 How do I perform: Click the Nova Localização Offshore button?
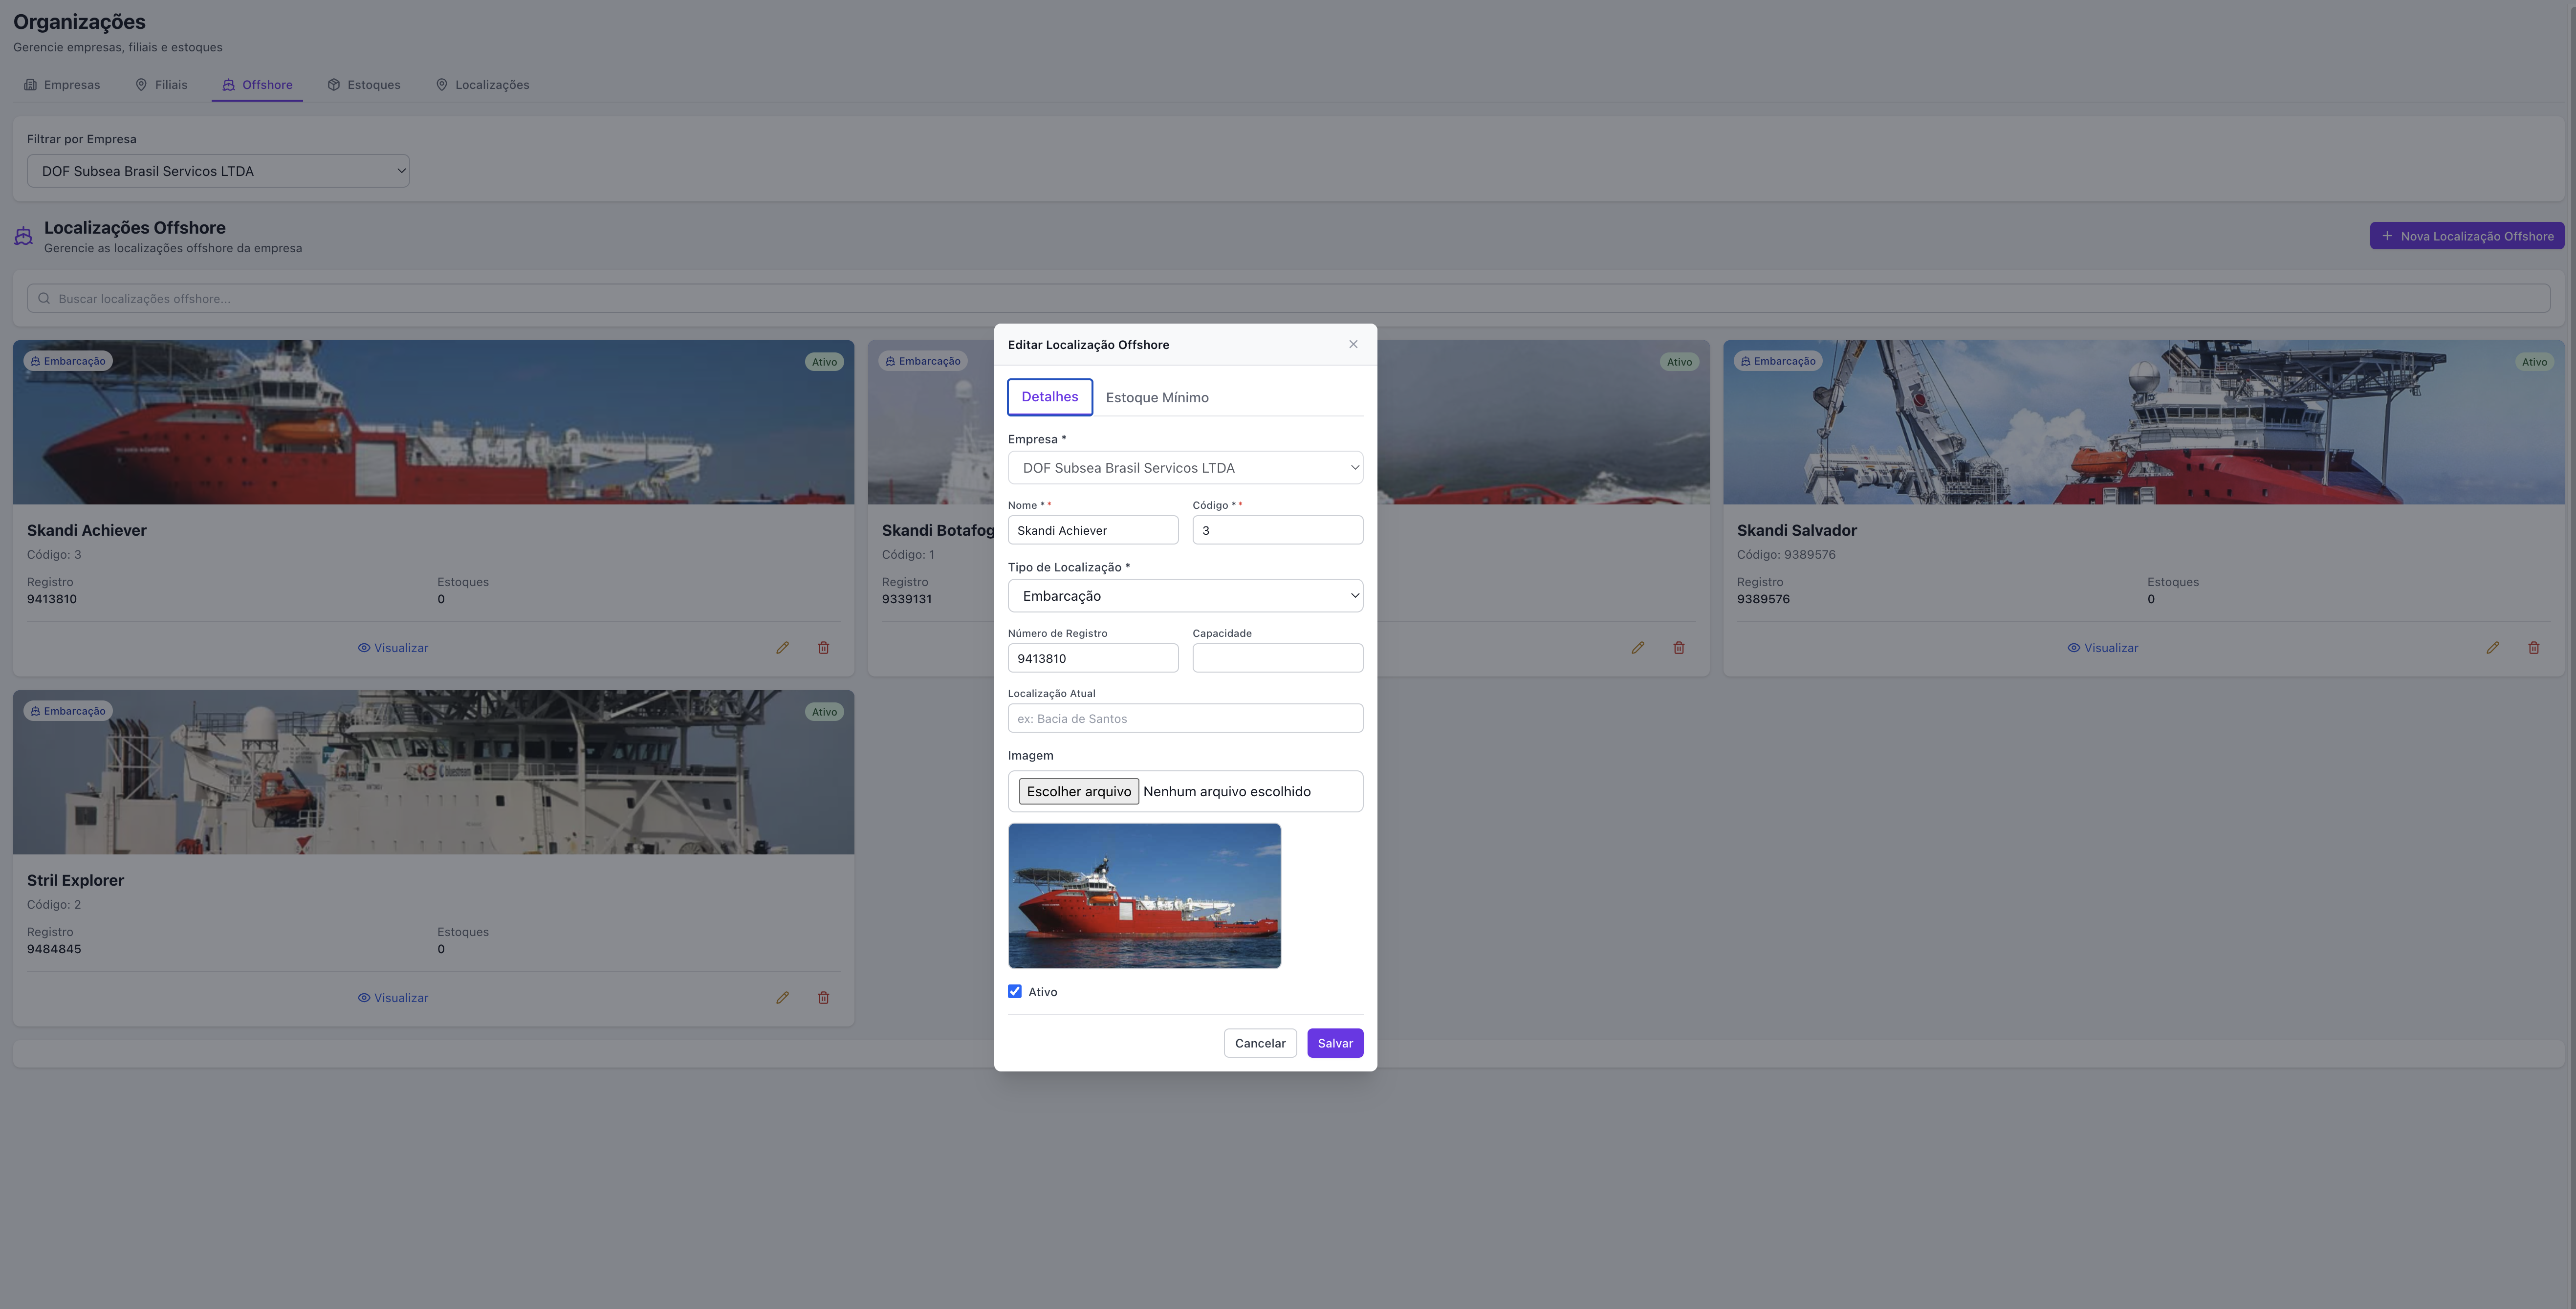pyautogui.click(x=2466, y=235)
